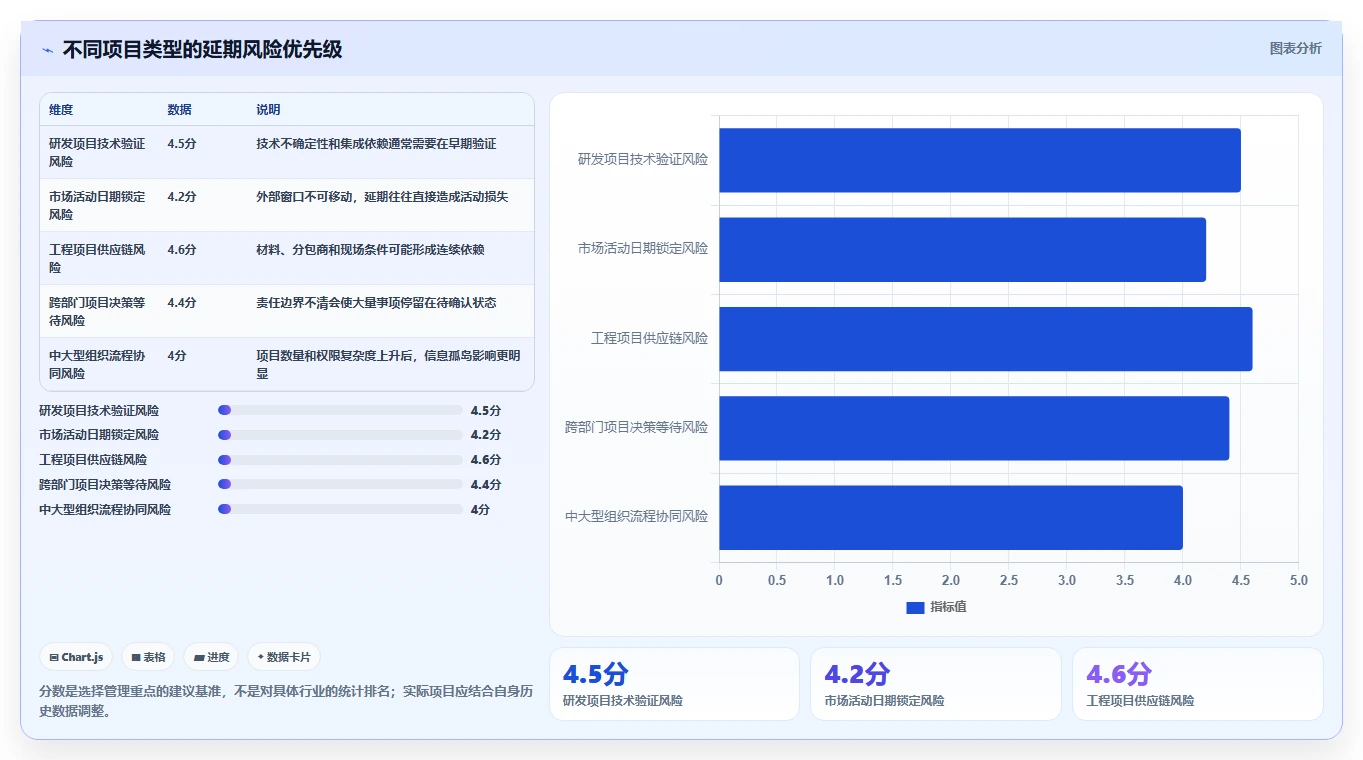
Task: Click the progress list label 中大型组织流程协同风险
Action: [x=105, y=510]
